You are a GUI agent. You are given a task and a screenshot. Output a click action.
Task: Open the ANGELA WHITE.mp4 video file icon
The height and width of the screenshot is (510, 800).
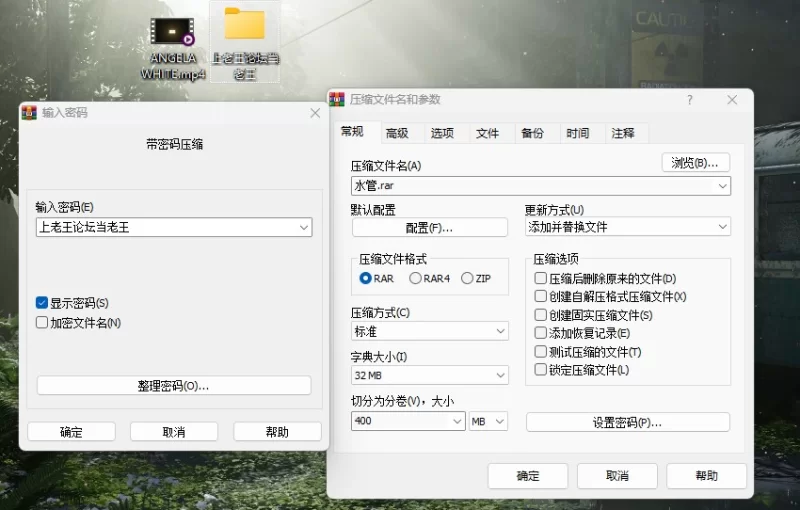pyautogui.click(x=173, y=33)
